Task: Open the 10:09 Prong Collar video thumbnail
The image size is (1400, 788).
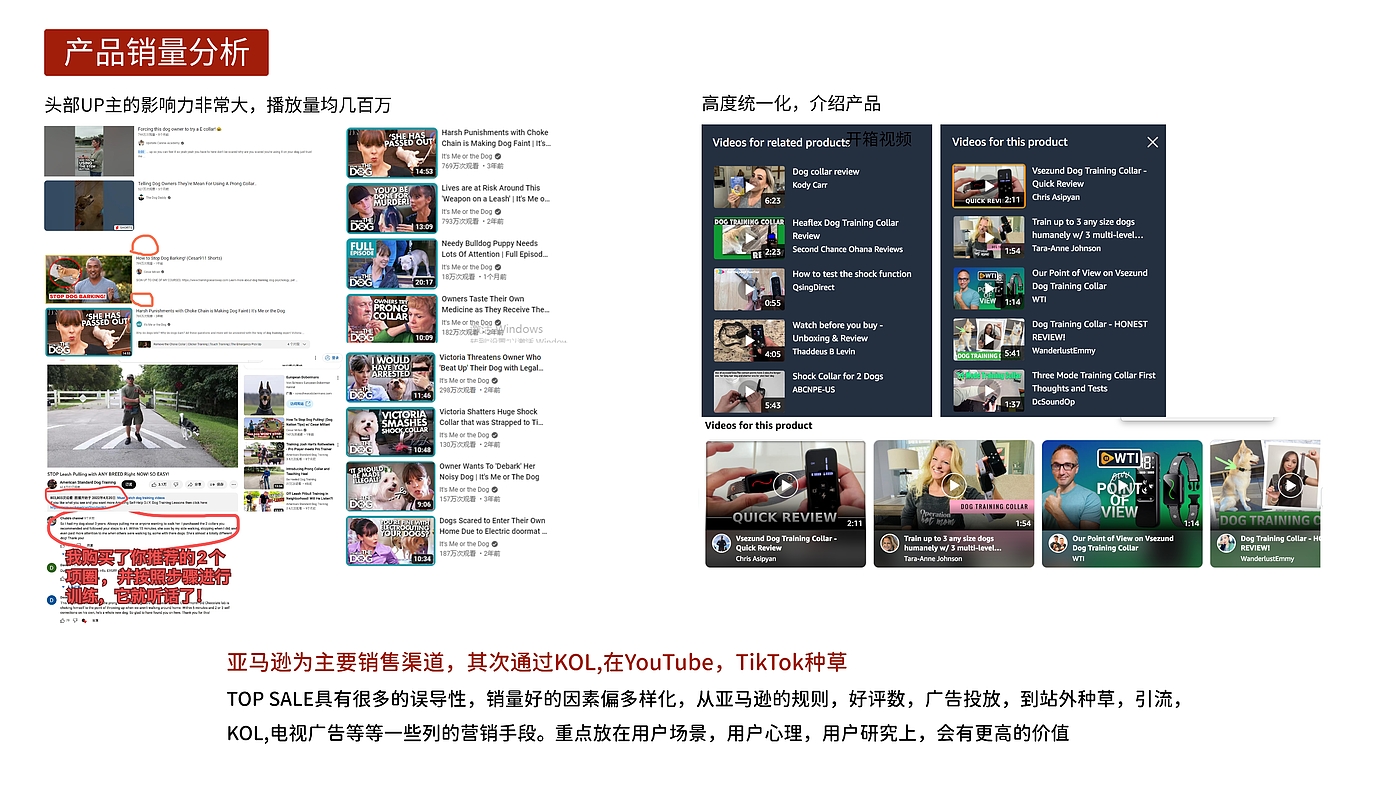Action: (x=391, y=319)
